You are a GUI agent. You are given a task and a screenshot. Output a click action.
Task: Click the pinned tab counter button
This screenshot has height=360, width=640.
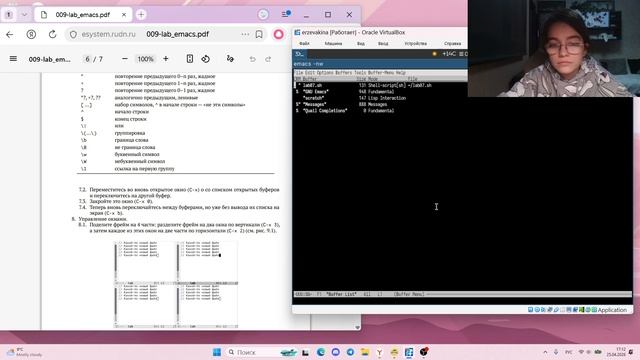(x=9, y=15)
